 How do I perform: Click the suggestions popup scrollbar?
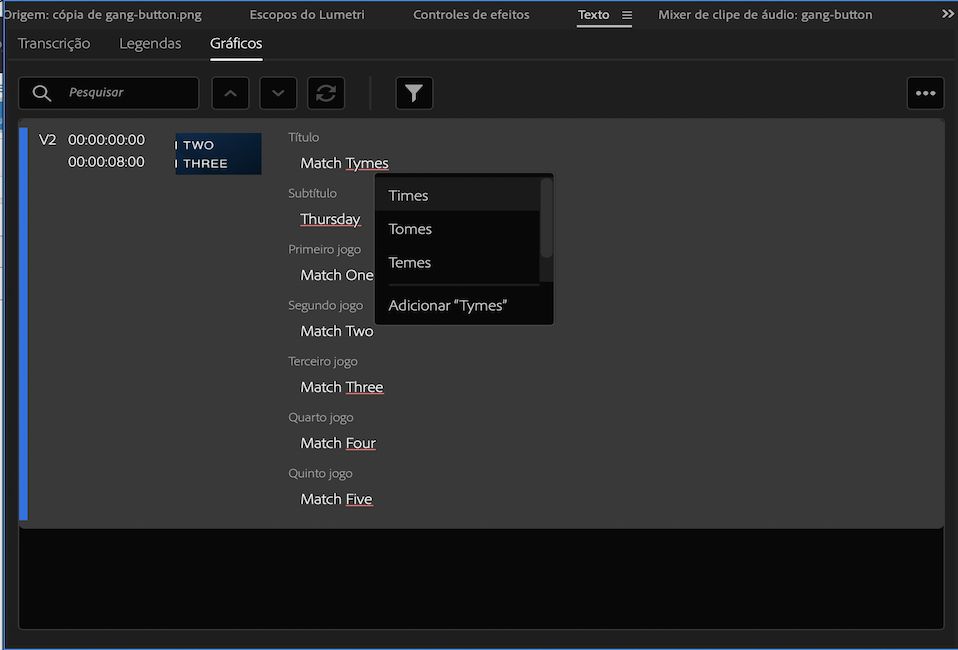546,218
